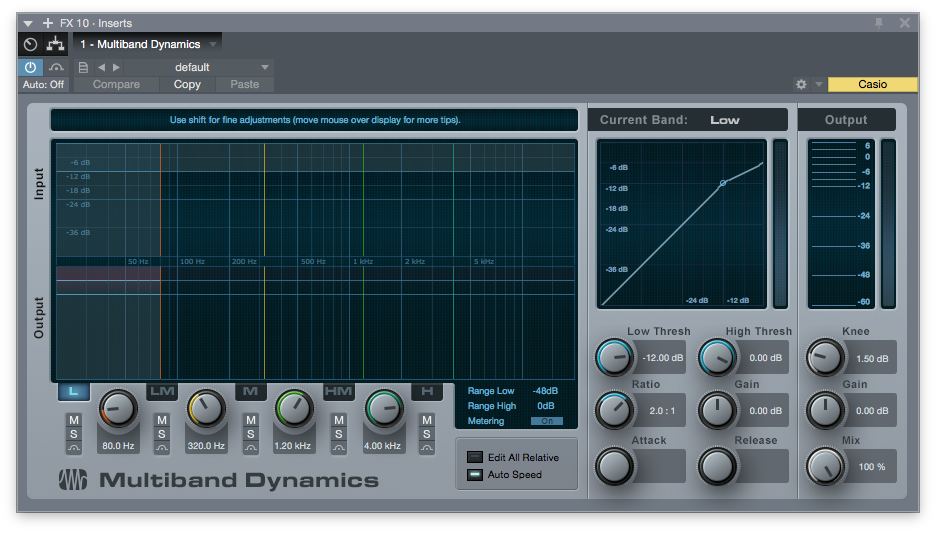This screenshot has width=936, height=533.
Task: Click the settings gear icon
Action: [x=801, y=85]
